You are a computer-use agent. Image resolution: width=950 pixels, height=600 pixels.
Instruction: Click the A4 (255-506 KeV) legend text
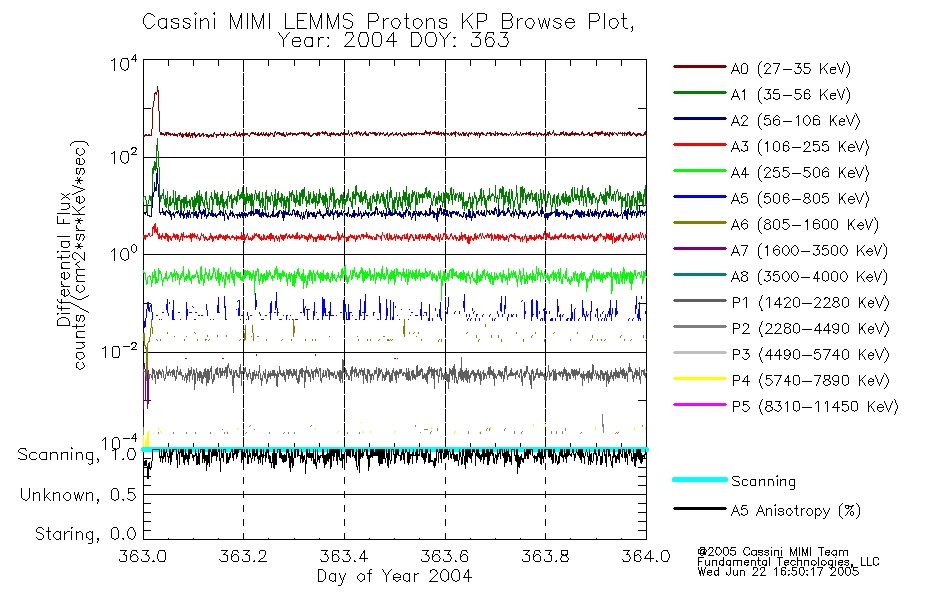pos(800,173)
